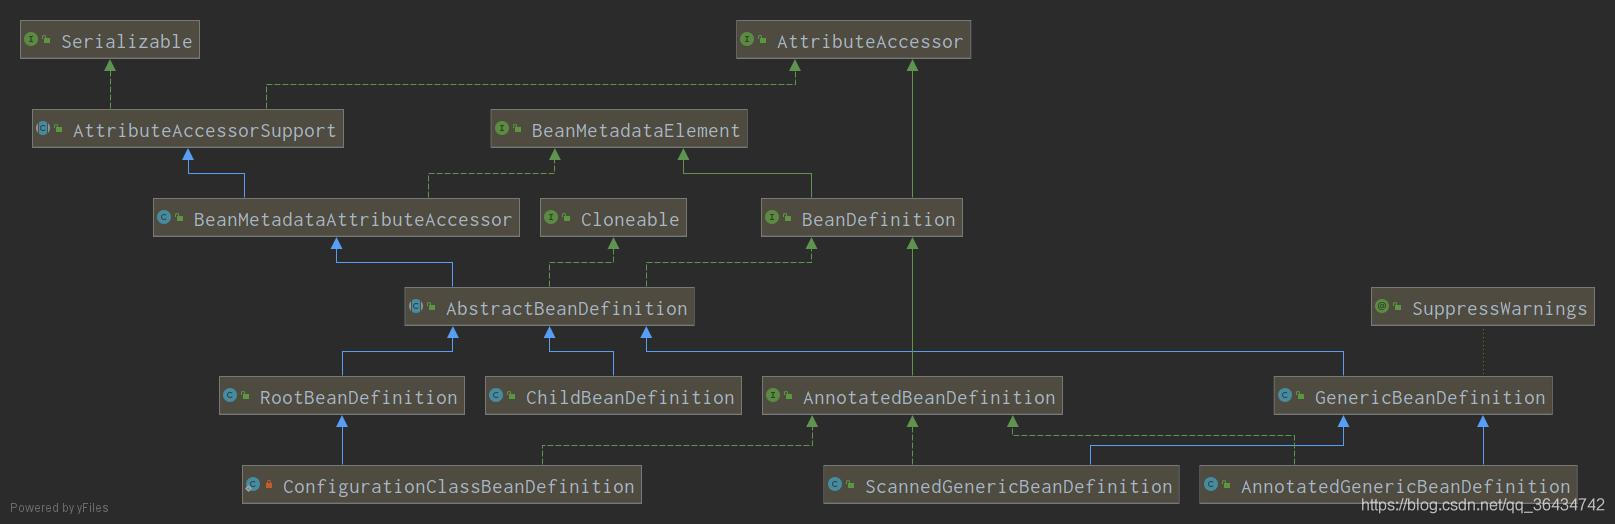The width and height of the screenshot is (1615, 524).
Task: Click the annotation icon beside SuppressWarnings
Action: coord(1383,307)
